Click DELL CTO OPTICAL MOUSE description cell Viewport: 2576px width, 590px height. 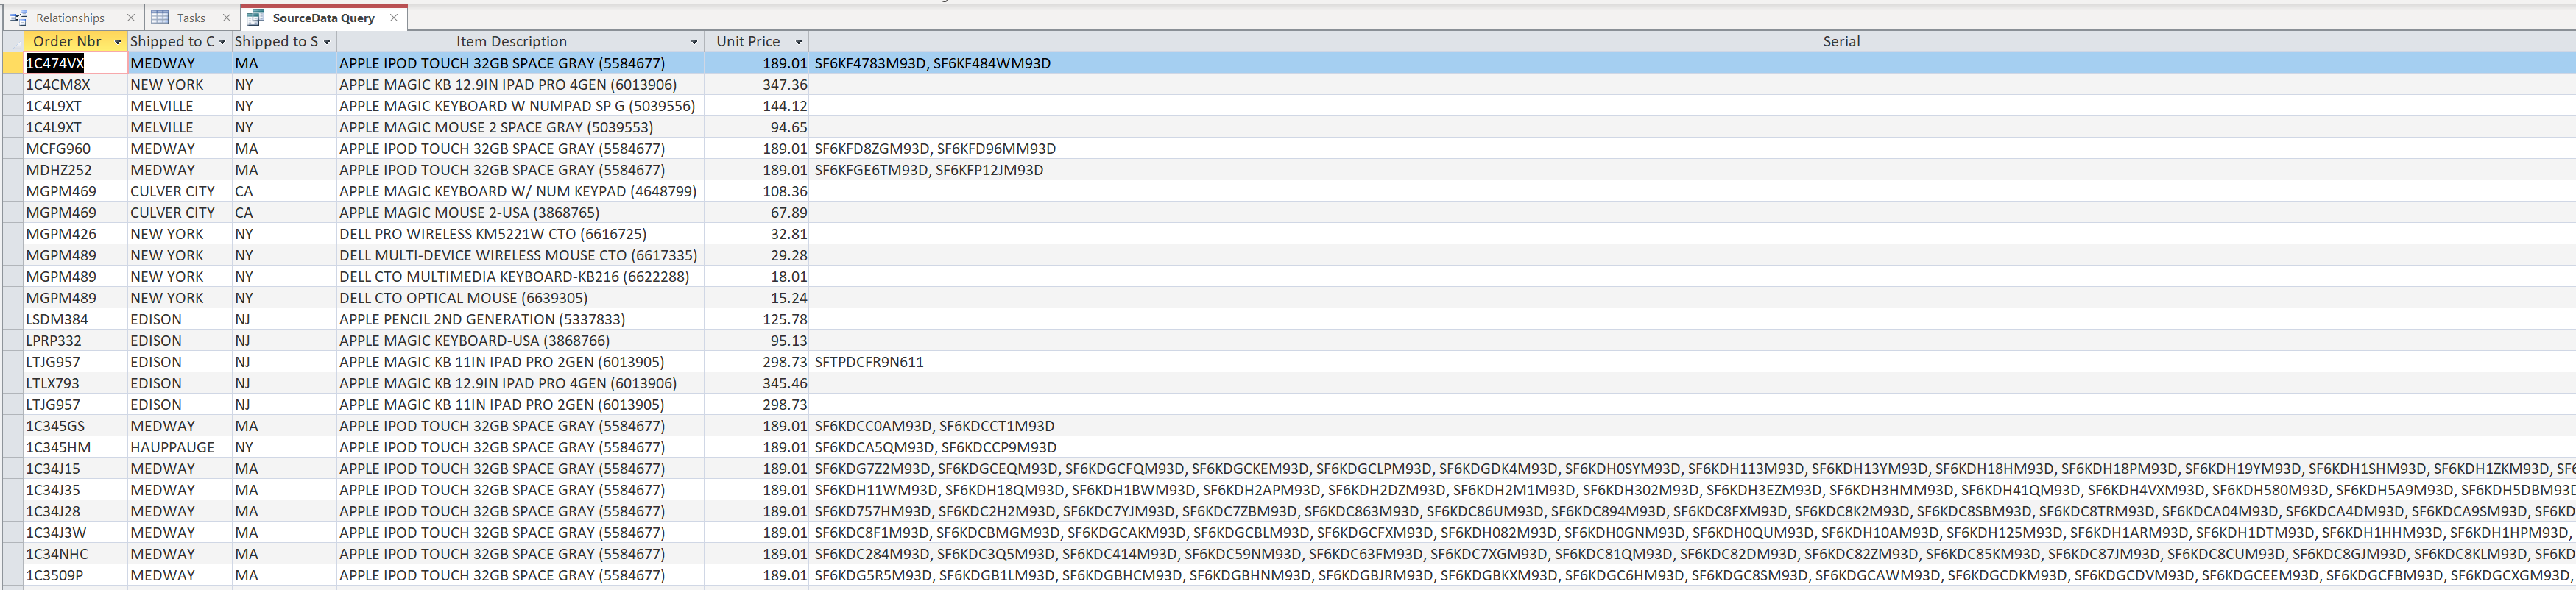pos(520,298)
